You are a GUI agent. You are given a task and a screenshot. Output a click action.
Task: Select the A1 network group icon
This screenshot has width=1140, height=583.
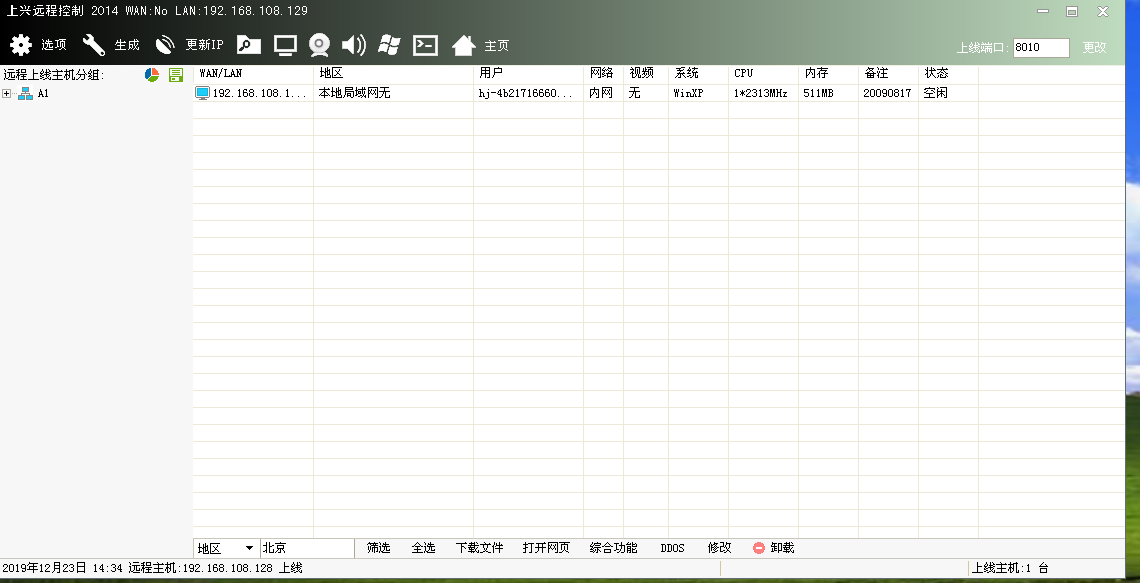pyautogui.click(x=25, y=93)
